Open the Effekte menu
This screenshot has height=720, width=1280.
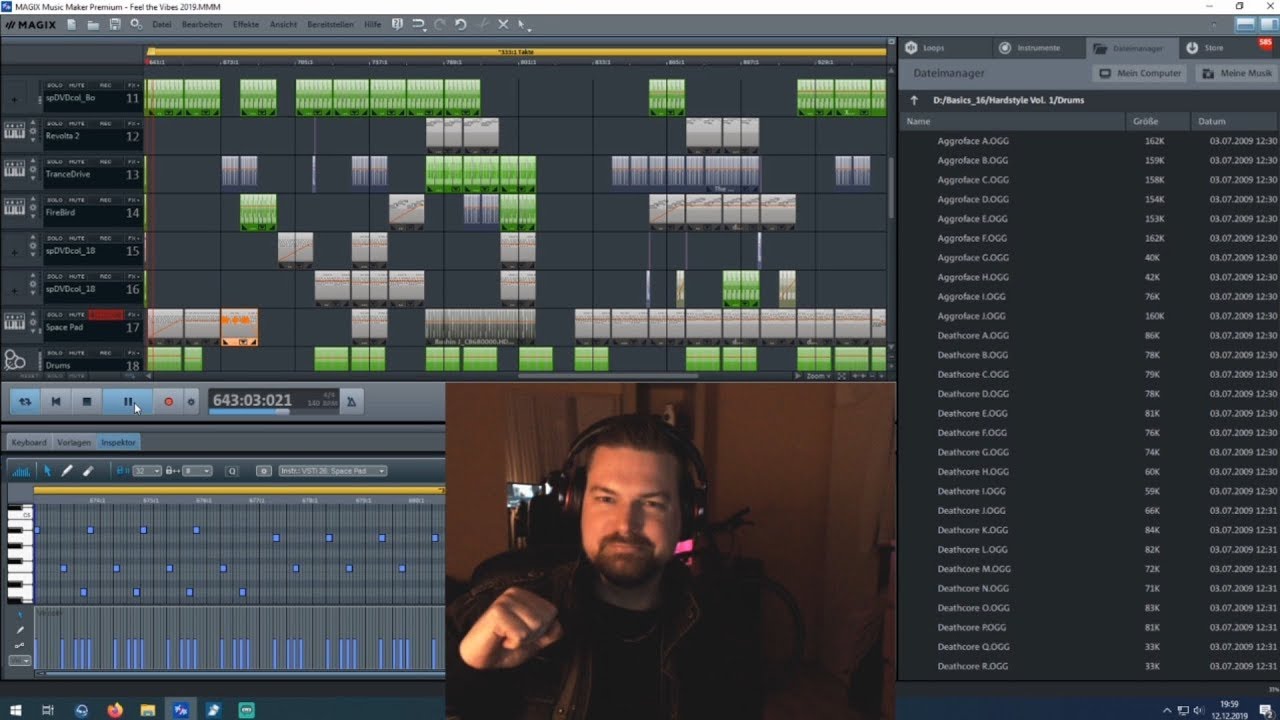coord(246,24)
